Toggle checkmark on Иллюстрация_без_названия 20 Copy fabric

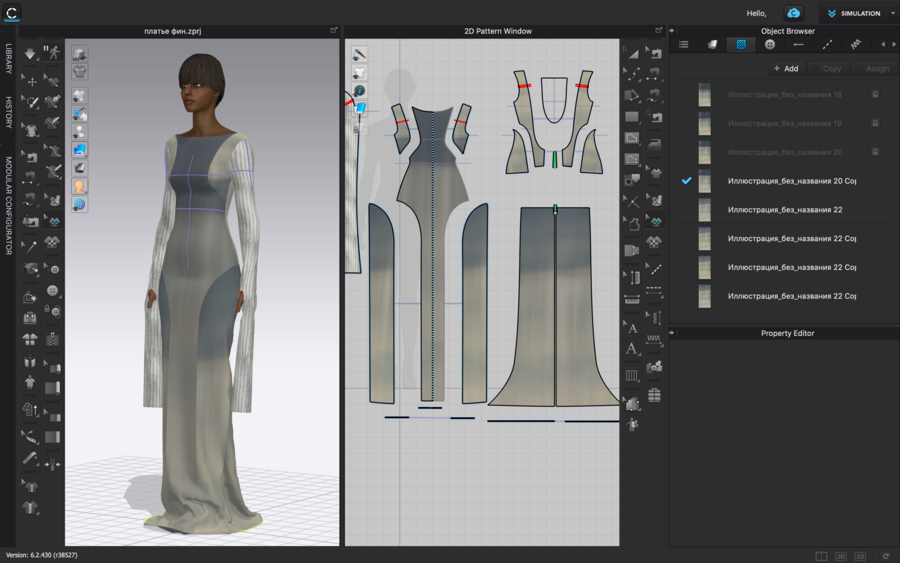(x=686, y=181)
